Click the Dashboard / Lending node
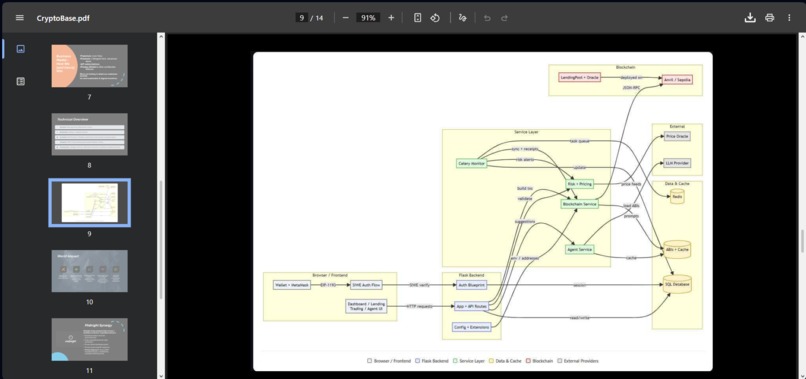Image resolution: width=806 pixels, height=379 pixels. [x=366, y=306]
